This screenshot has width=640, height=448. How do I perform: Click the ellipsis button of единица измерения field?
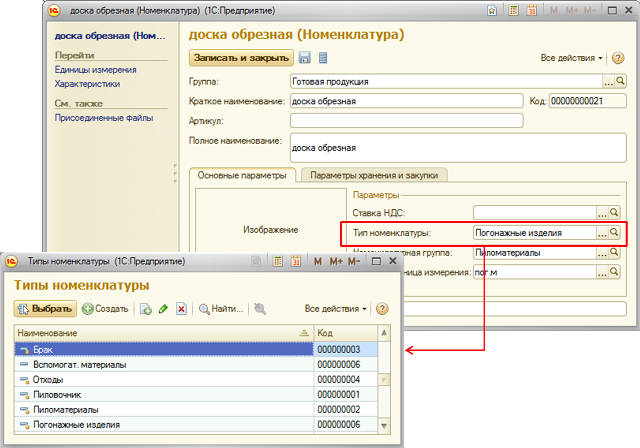602,272
